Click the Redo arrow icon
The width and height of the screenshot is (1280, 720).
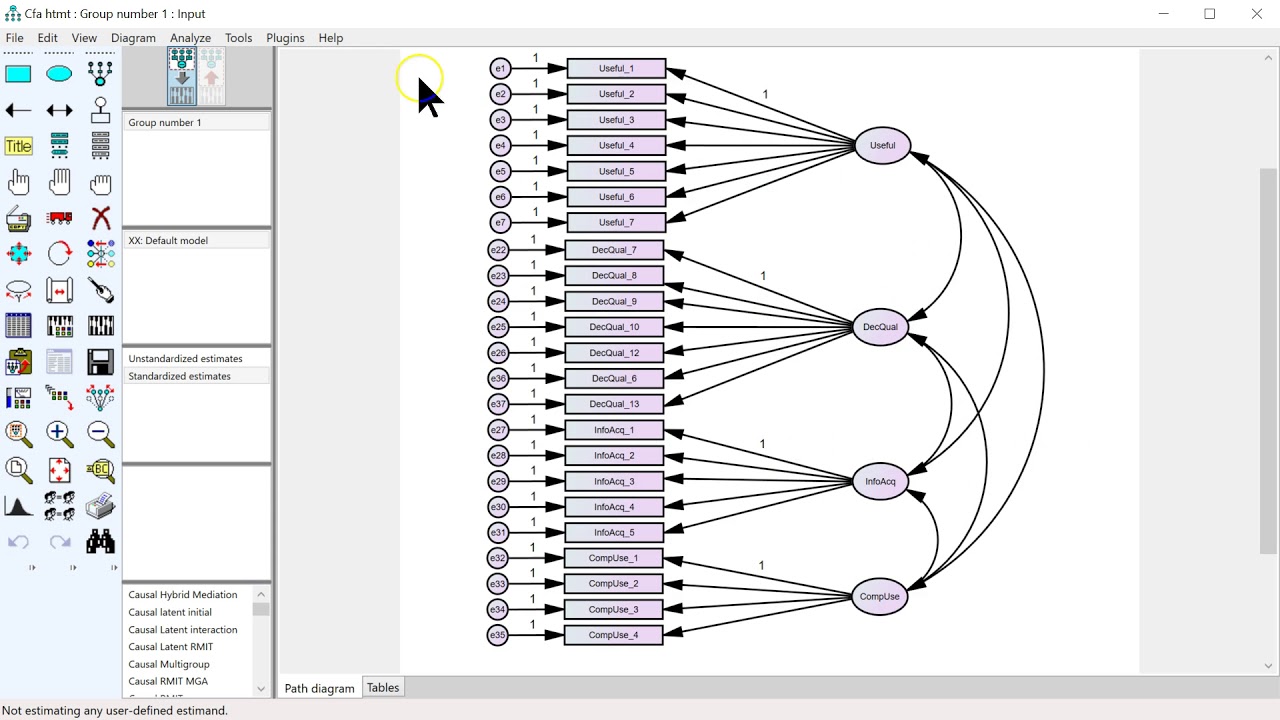tap(59, 542)
